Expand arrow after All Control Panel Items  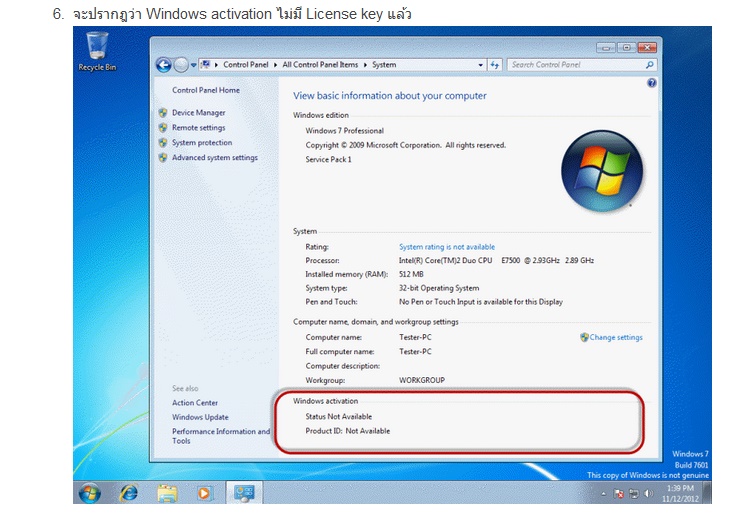click(365, 65)
